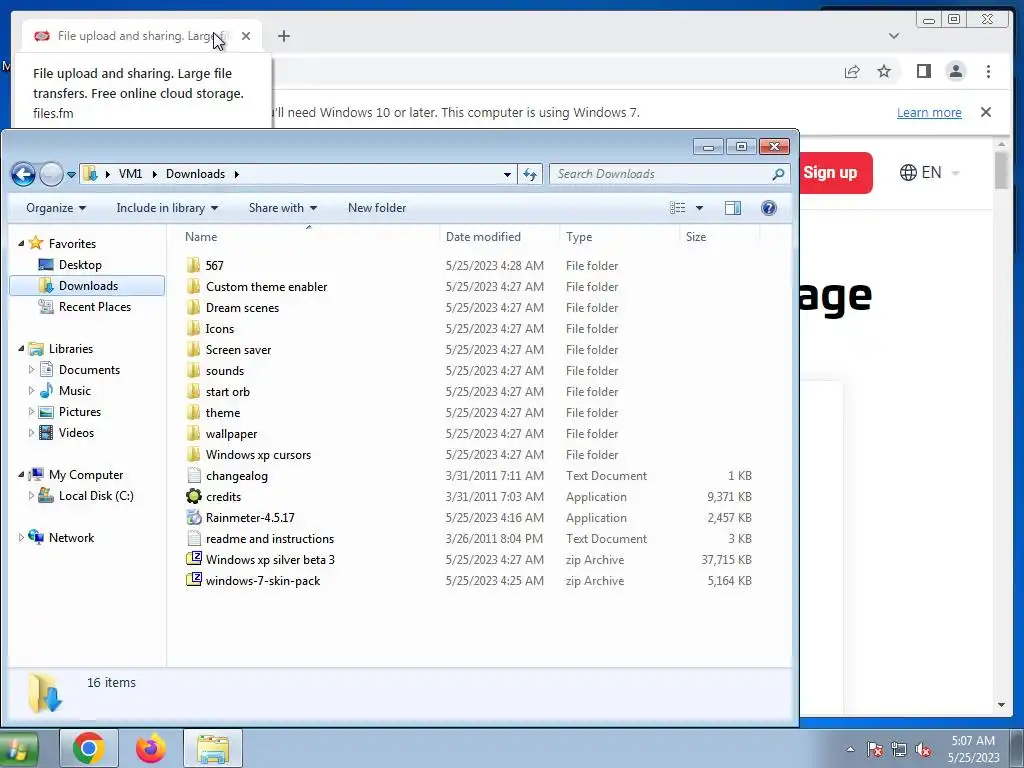Click Chrome share this page icon

click(852, 71)
